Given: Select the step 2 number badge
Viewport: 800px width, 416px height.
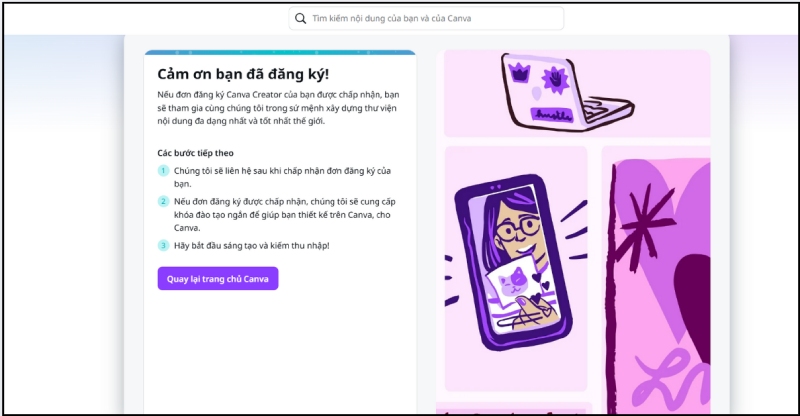Looking at the screenshot, I should point(163,201).
